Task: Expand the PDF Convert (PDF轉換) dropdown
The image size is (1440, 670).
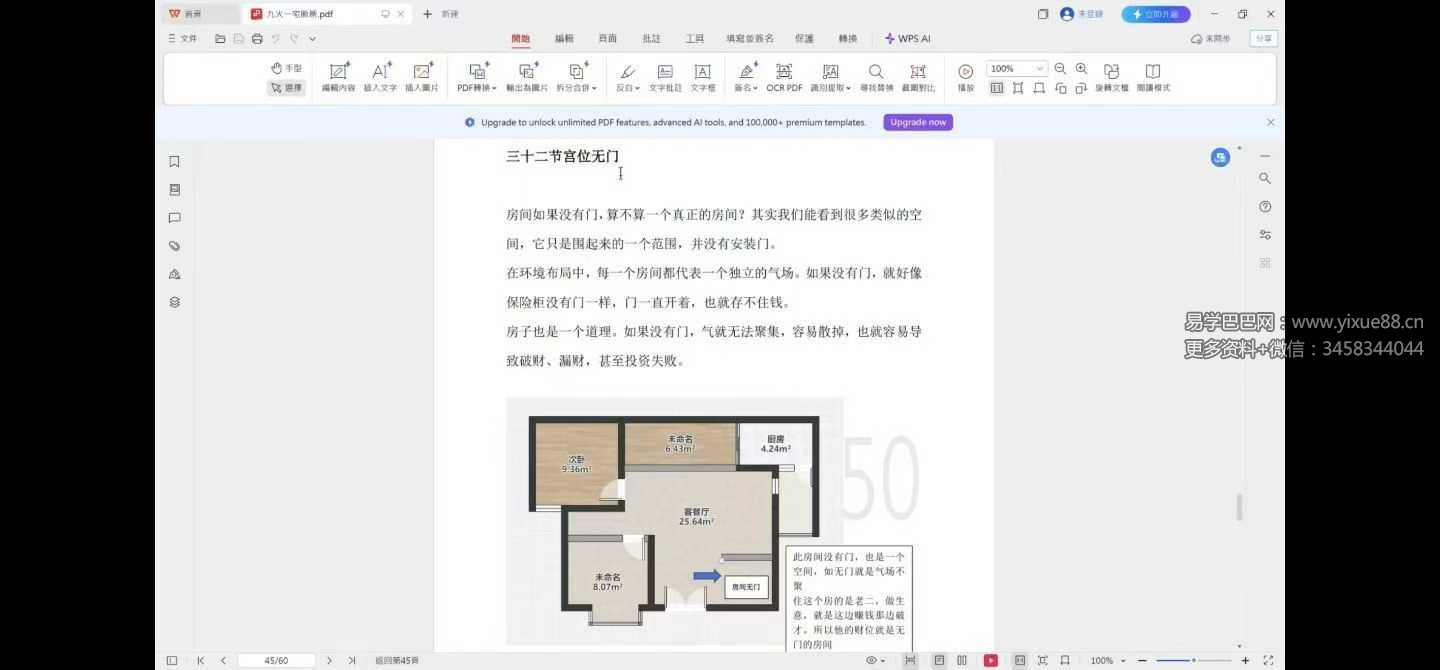Action: [x=478, y=76]
